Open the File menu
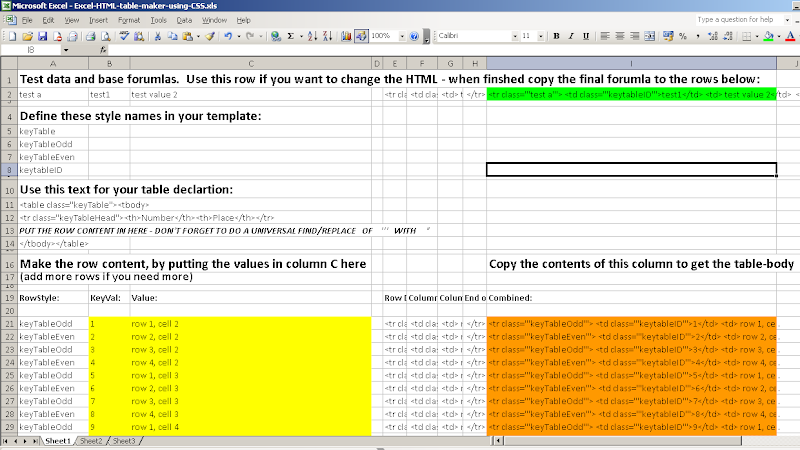 tap(27, 20)
